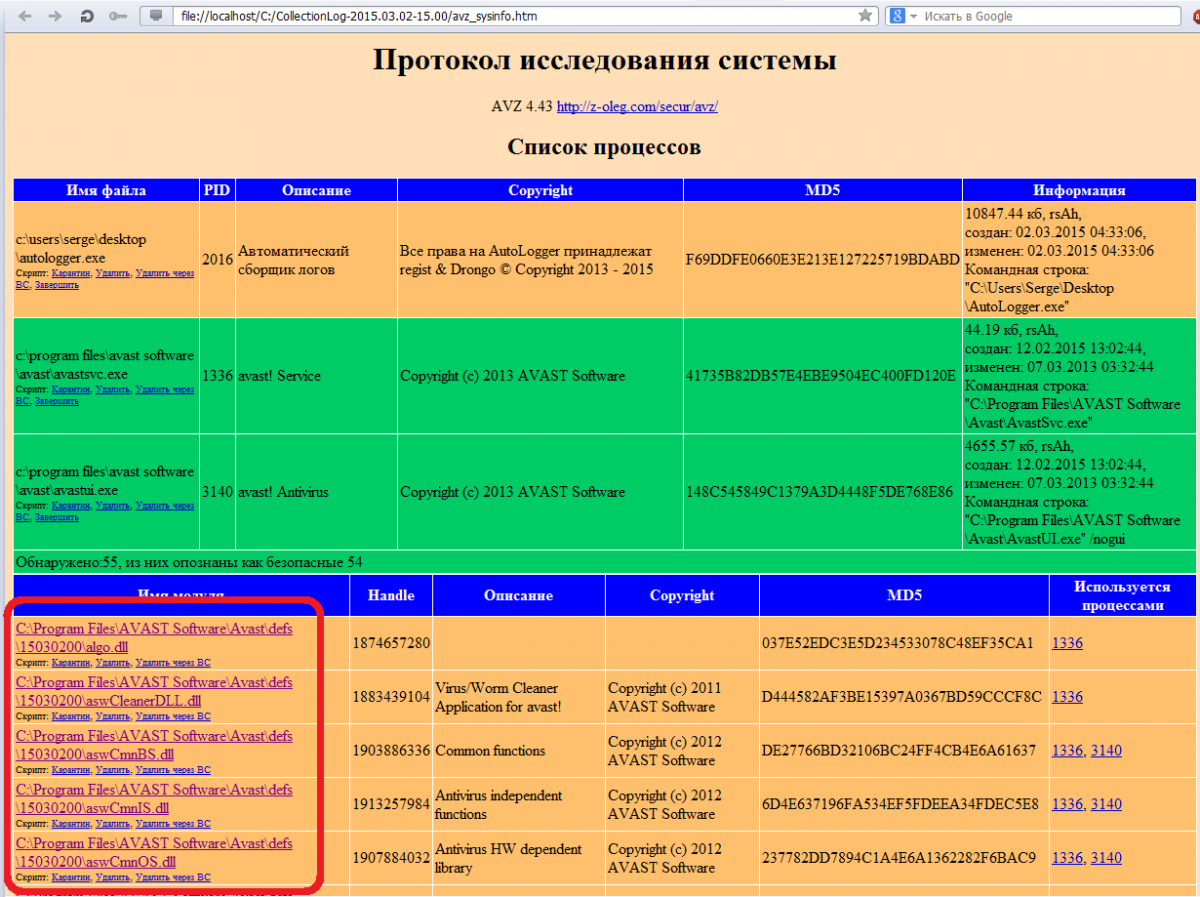Open process 3140 link in aswCmnIS.dll row
1200x897 pixels.
[x=1106, y=804]
